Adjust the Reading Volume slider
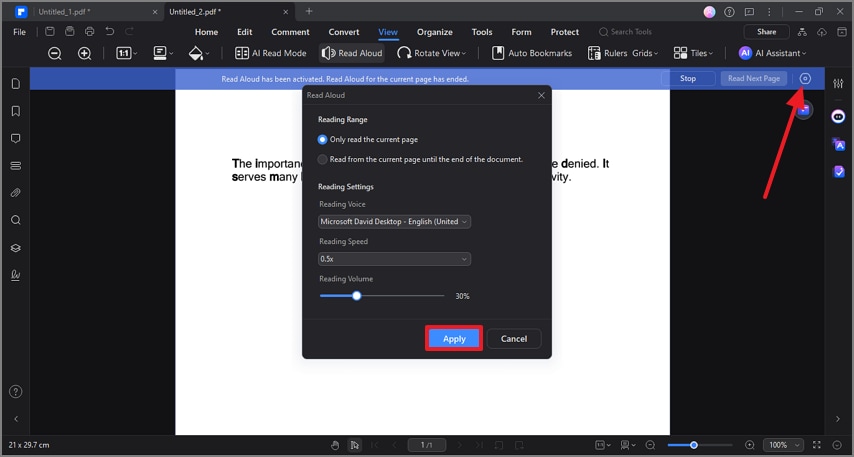The image size is (854, 457). 382,296
